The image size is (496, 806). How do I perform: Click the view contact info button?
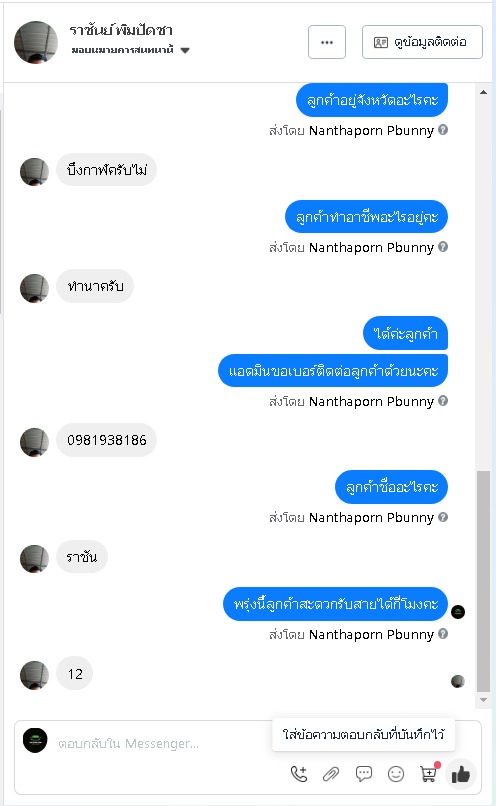(422, 42)
